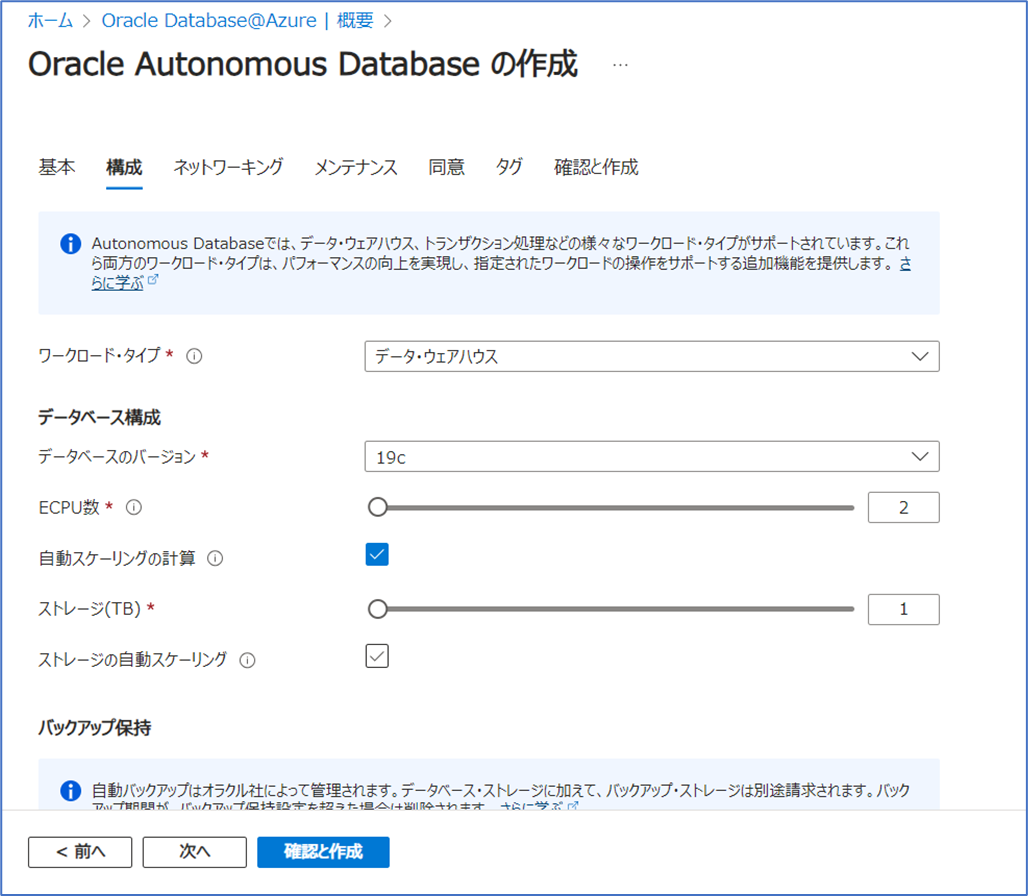Open the タグ tab
Image resolution: width=1028 pixels, height=896 pixels.
[509, 167]
